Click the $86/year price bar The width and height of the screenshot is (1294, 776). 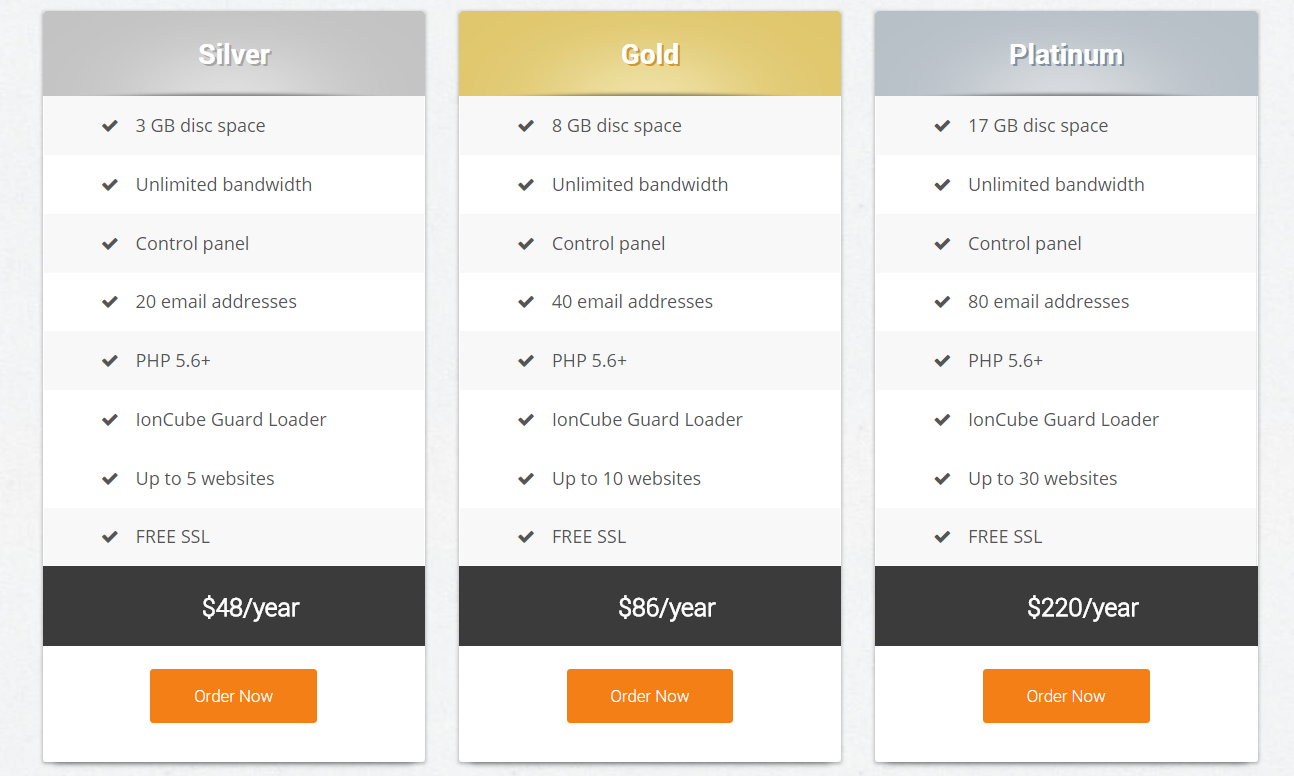tap(650, 607)
